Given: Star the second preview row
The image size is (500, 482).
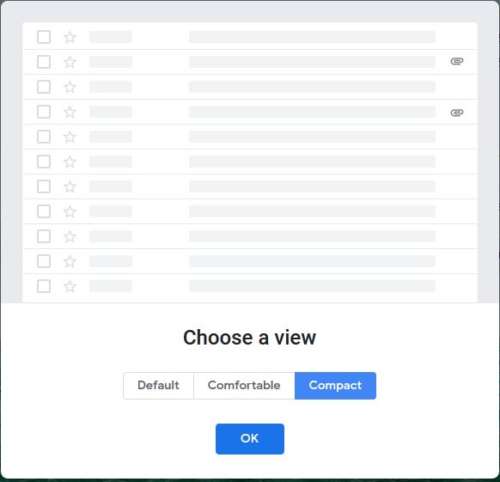Looking at the screenshot, I should click(x=70, y=62).
